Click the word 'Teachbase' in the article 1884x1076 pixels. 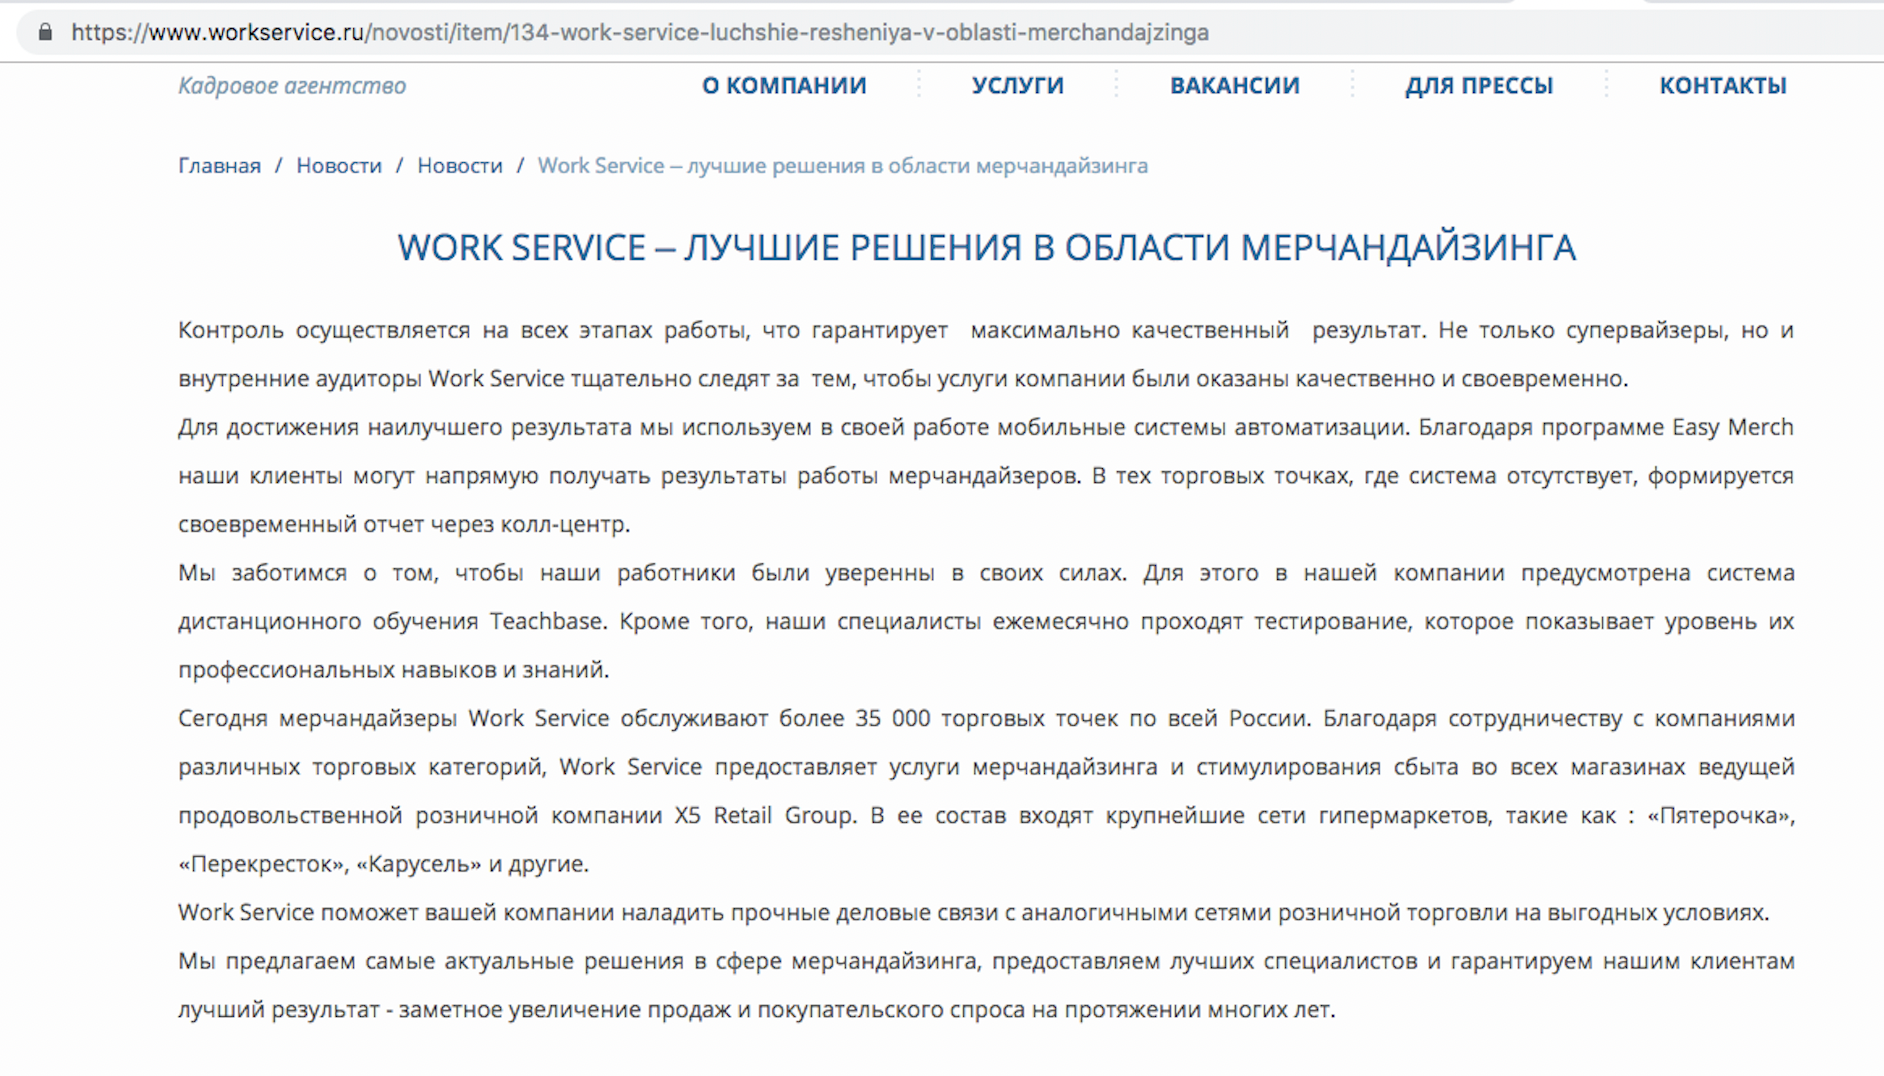(x=546, y=622)
